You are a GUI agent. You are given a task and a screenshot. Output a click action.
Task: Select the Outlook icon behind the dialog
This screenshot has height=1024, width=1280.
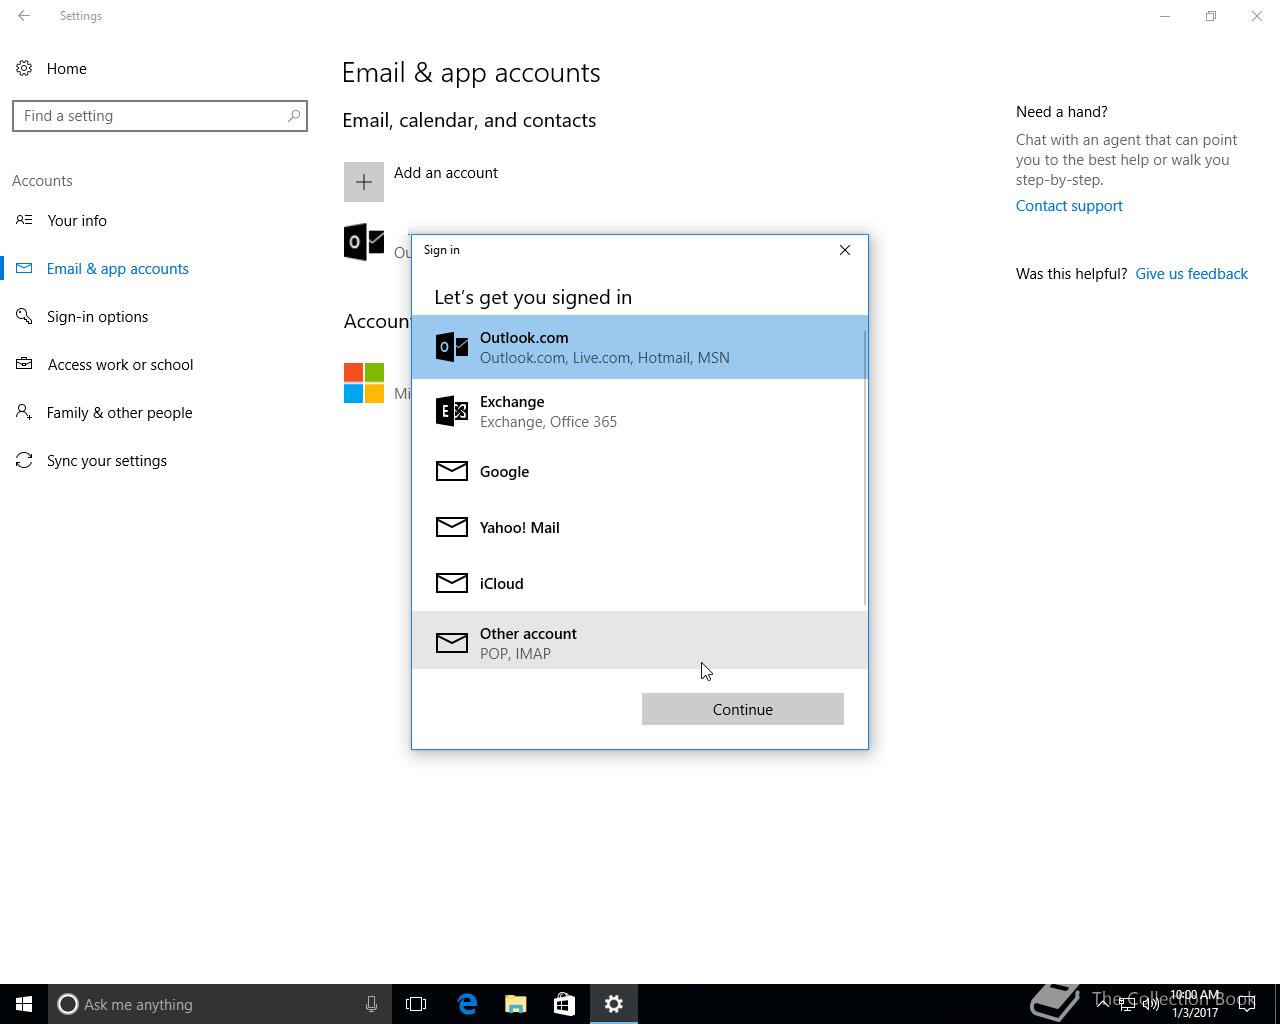364,242
